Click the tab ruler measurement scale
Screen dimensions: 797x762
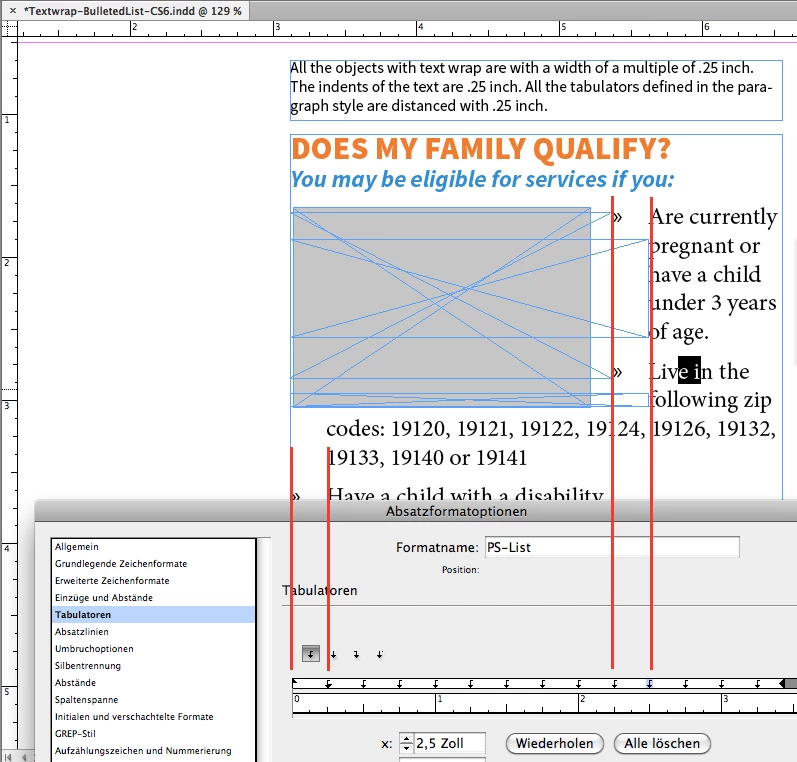pos(544,704)
